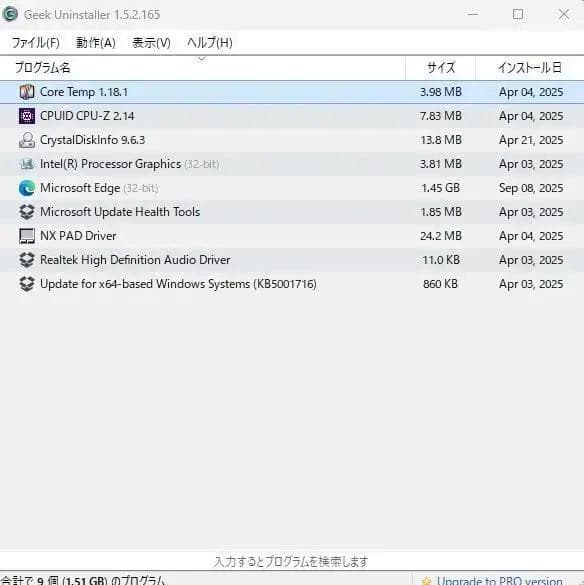Sort by プログラム名 column header
The height and width of the screenshot is (585, 584).
(203, 68)
